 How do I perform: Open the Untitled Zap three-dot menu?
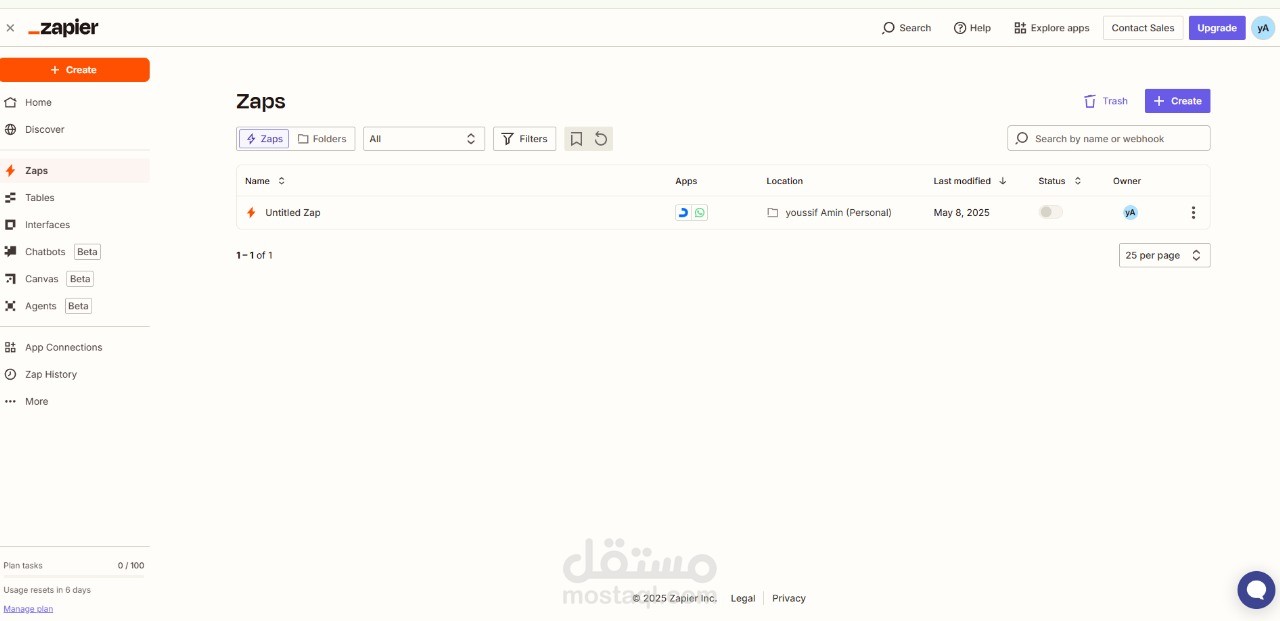point(1193,213)
